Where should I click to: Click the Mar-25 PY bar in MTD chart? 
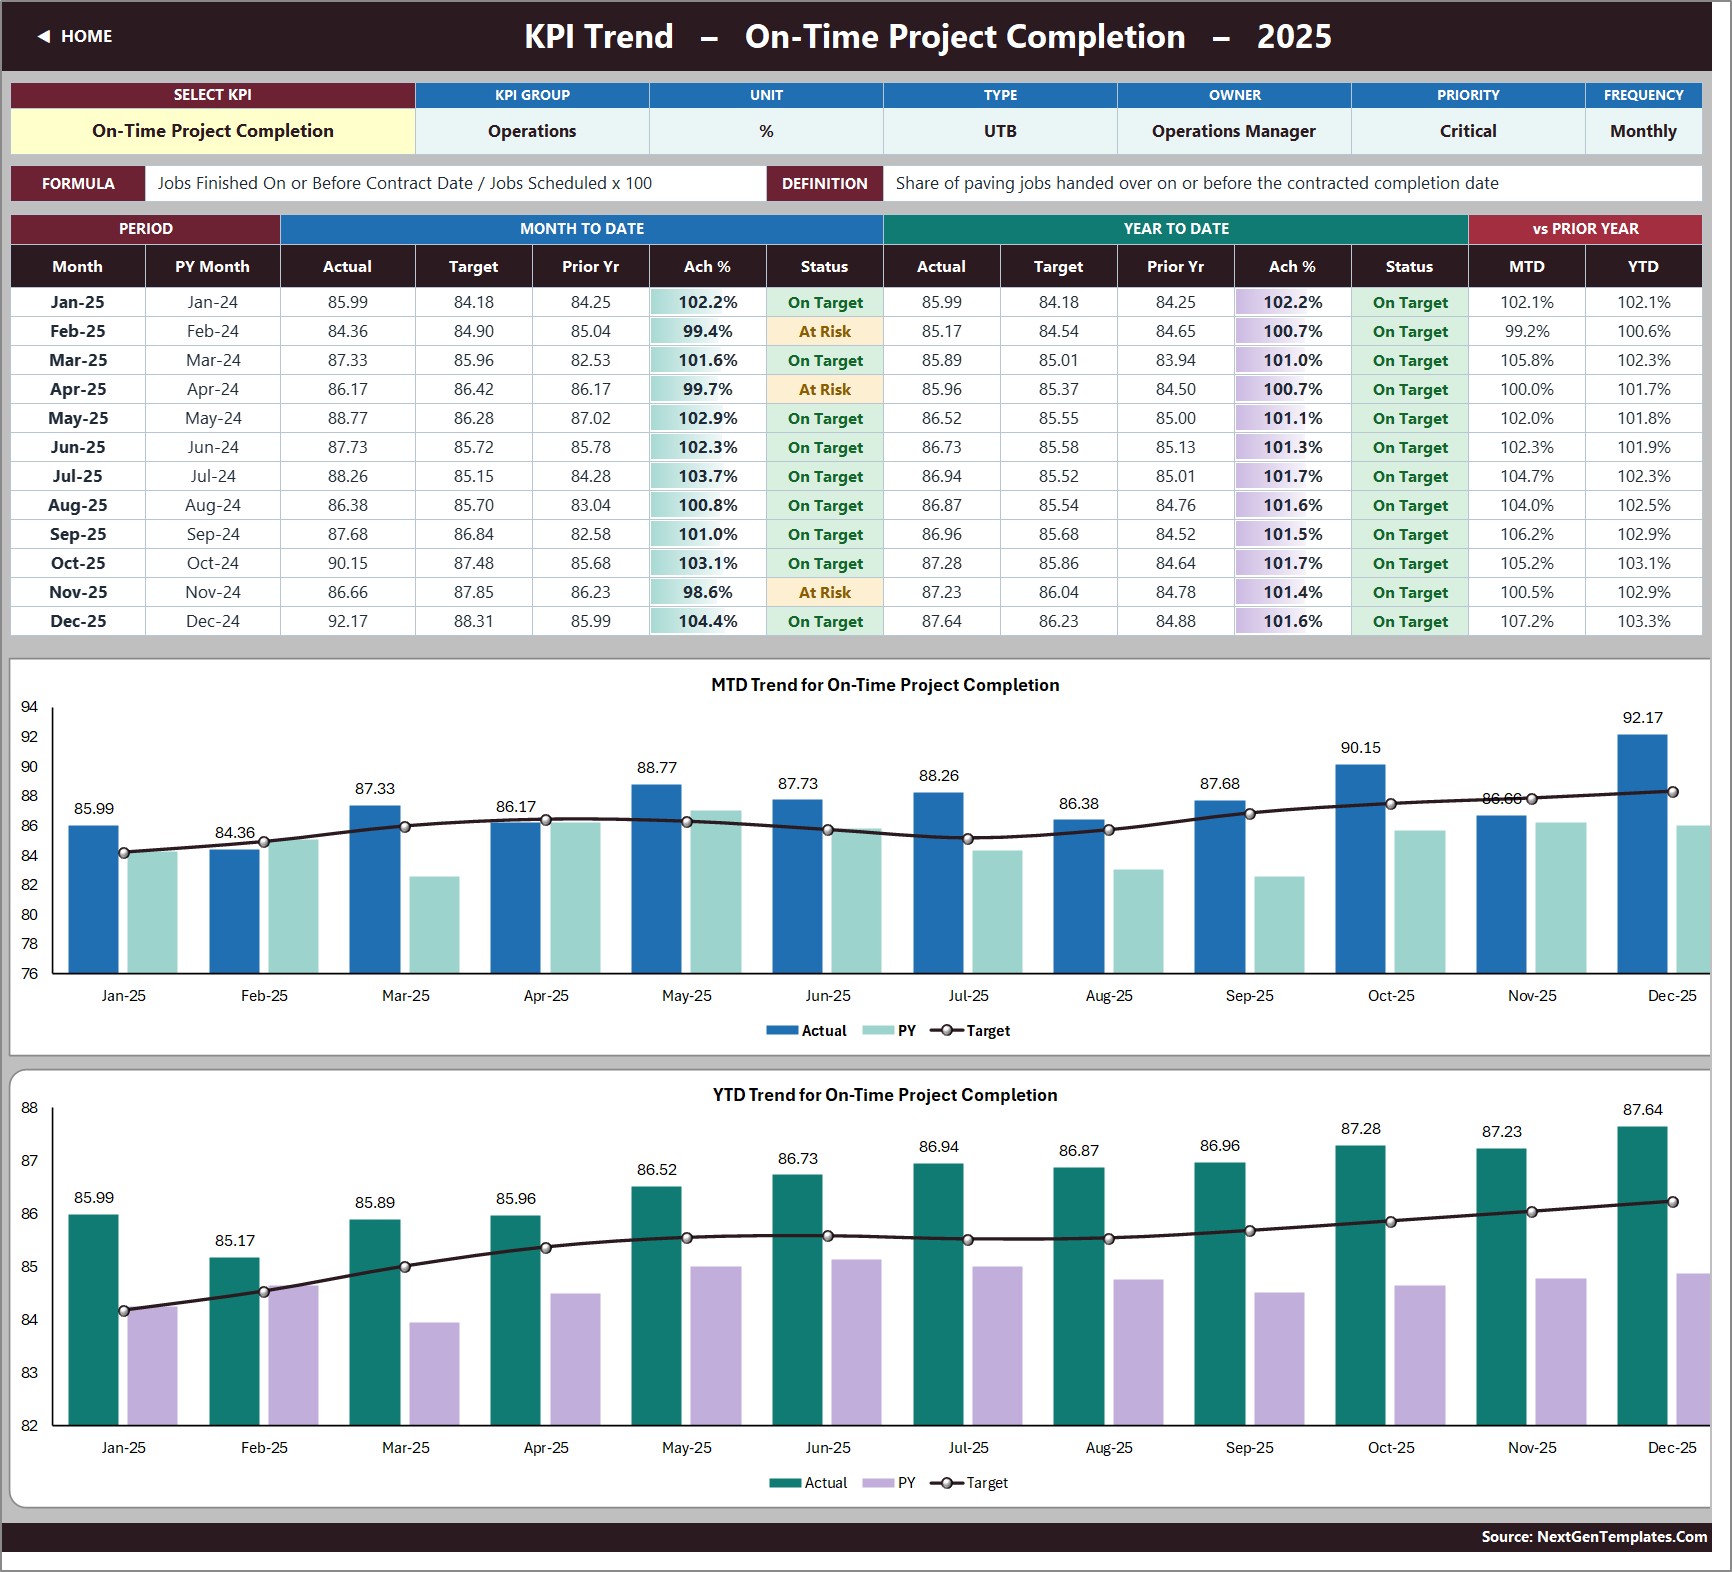click(x=434, y=924)
